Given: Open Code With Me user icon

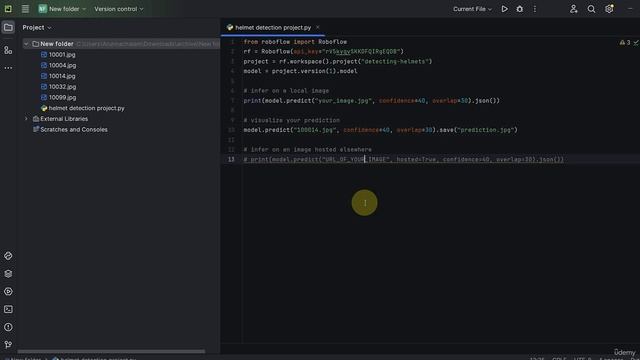Looking at the screenshot, I should click(573, 9).
